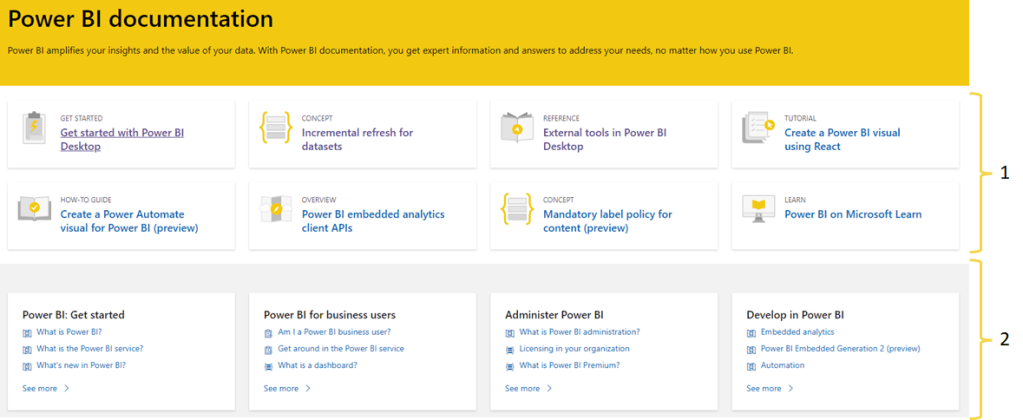Expand See more under Develop in Power BI
Image resolution: width=1023 pixels, height=420 pixels.
click(x=770, y=388)
